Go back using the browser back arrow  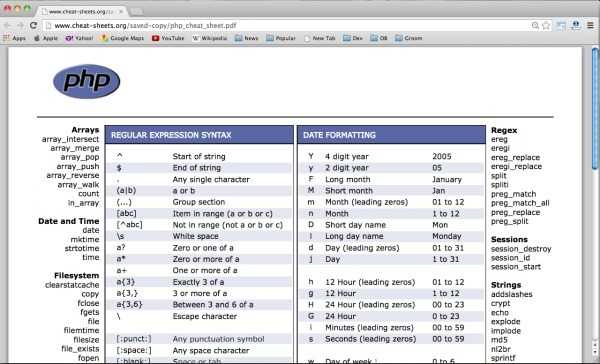(7, 25)
